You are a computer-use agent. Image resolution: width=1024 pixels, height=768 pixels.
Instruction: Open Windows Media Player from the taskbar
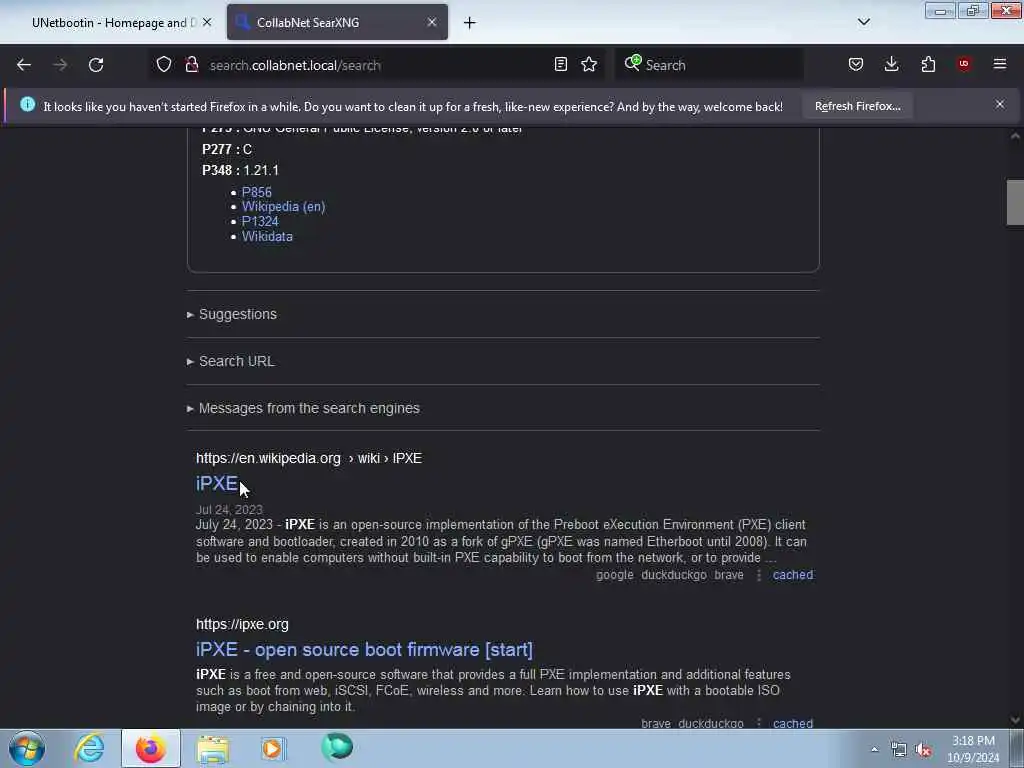coord(273,748)
